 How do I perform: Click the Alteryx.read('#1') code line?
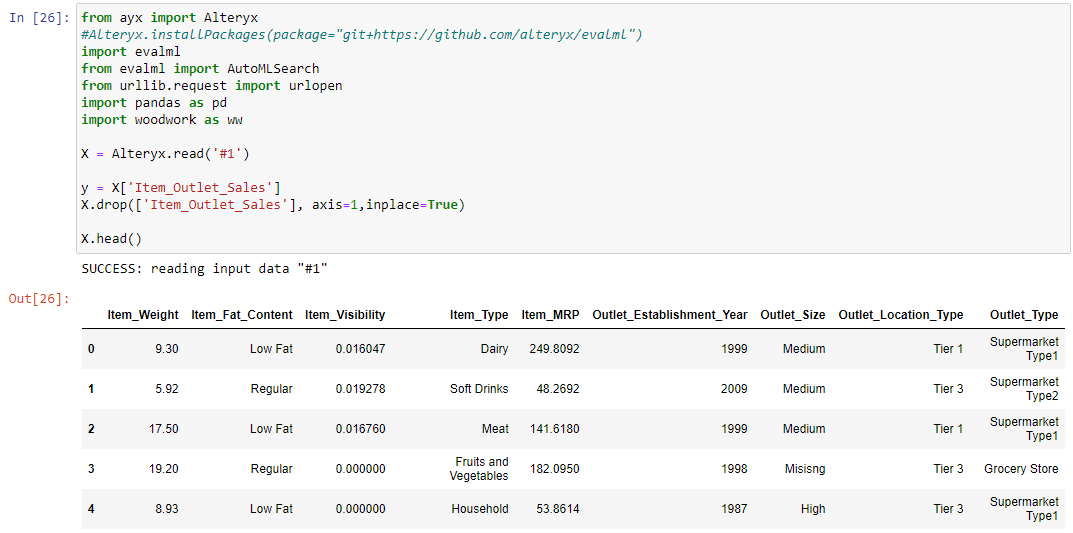pyautogui.click(x=165, y=154)
